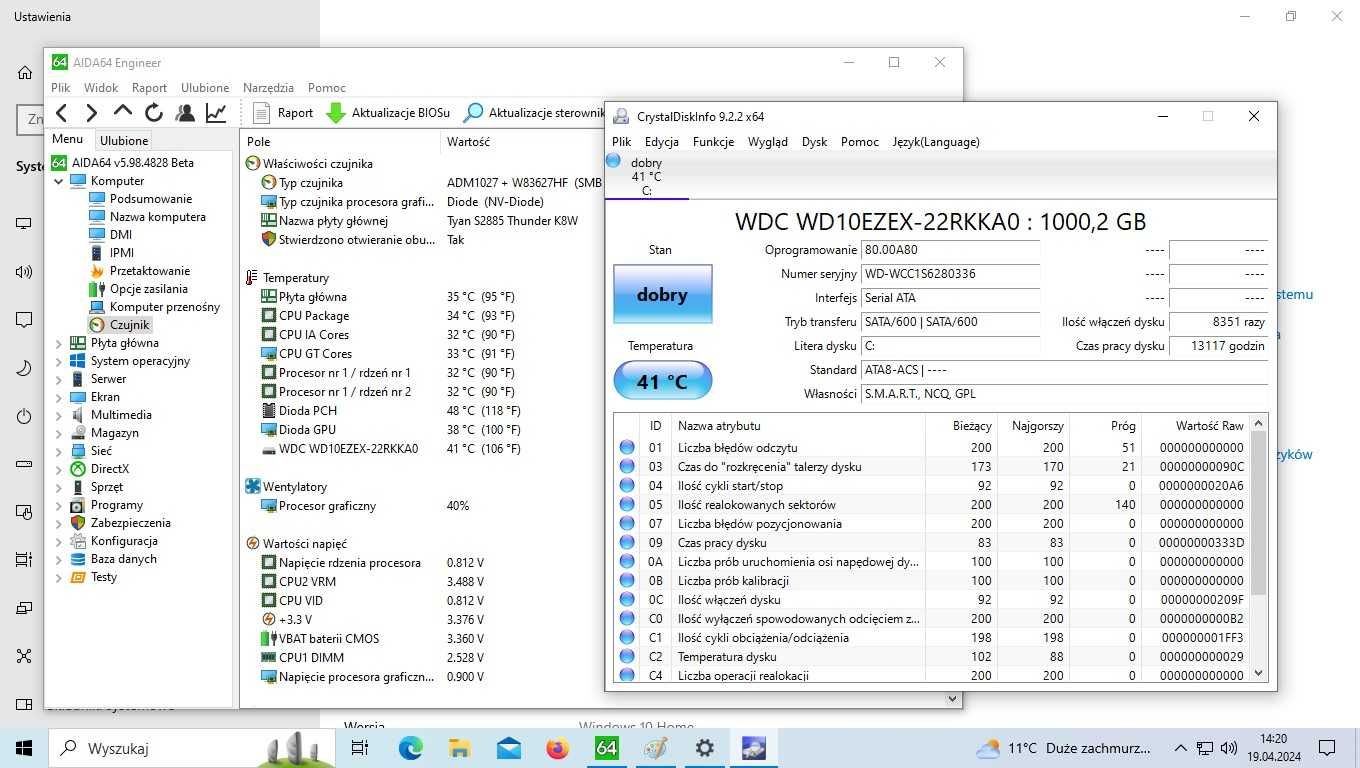This screenshot has height=768, width=1360.
Task: Open the Mail app from the taskbar
Action: pos(508,748)
